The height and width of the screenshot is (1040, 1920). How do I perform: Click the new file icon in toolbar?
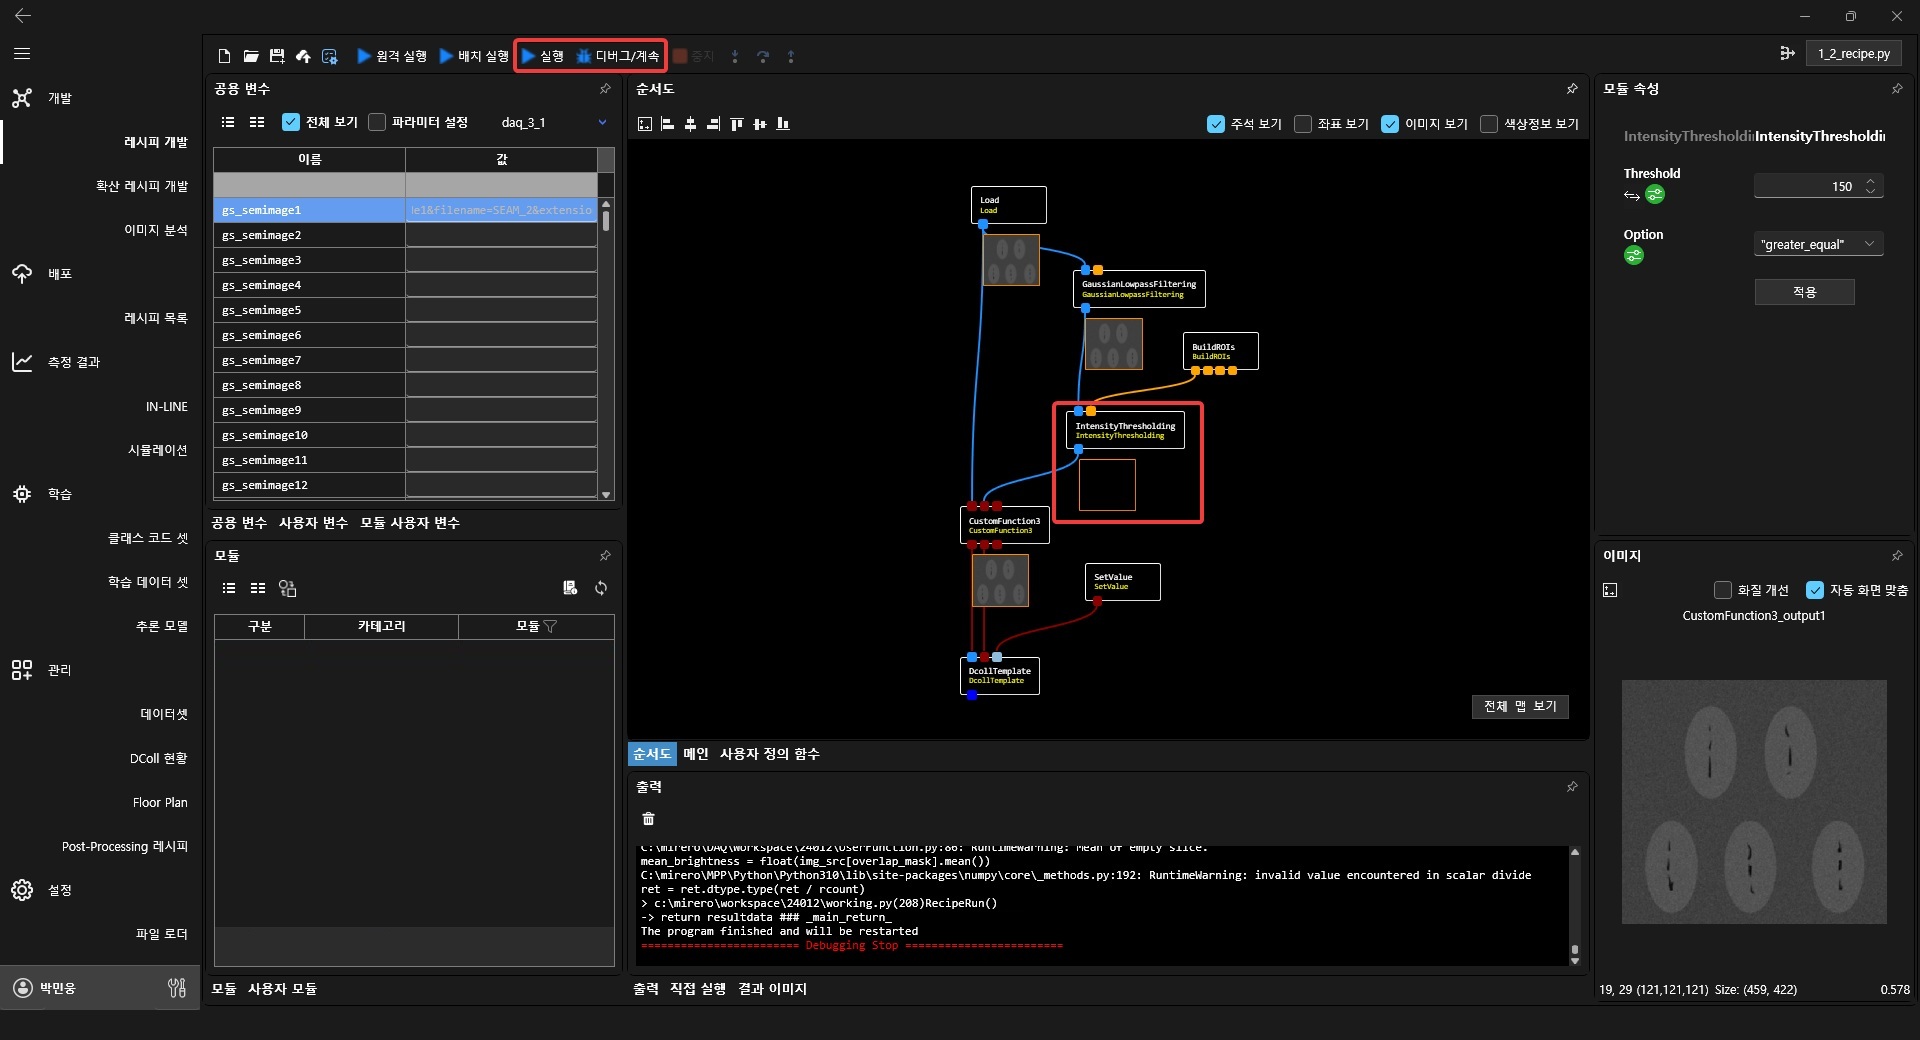(x=224, y=56)
